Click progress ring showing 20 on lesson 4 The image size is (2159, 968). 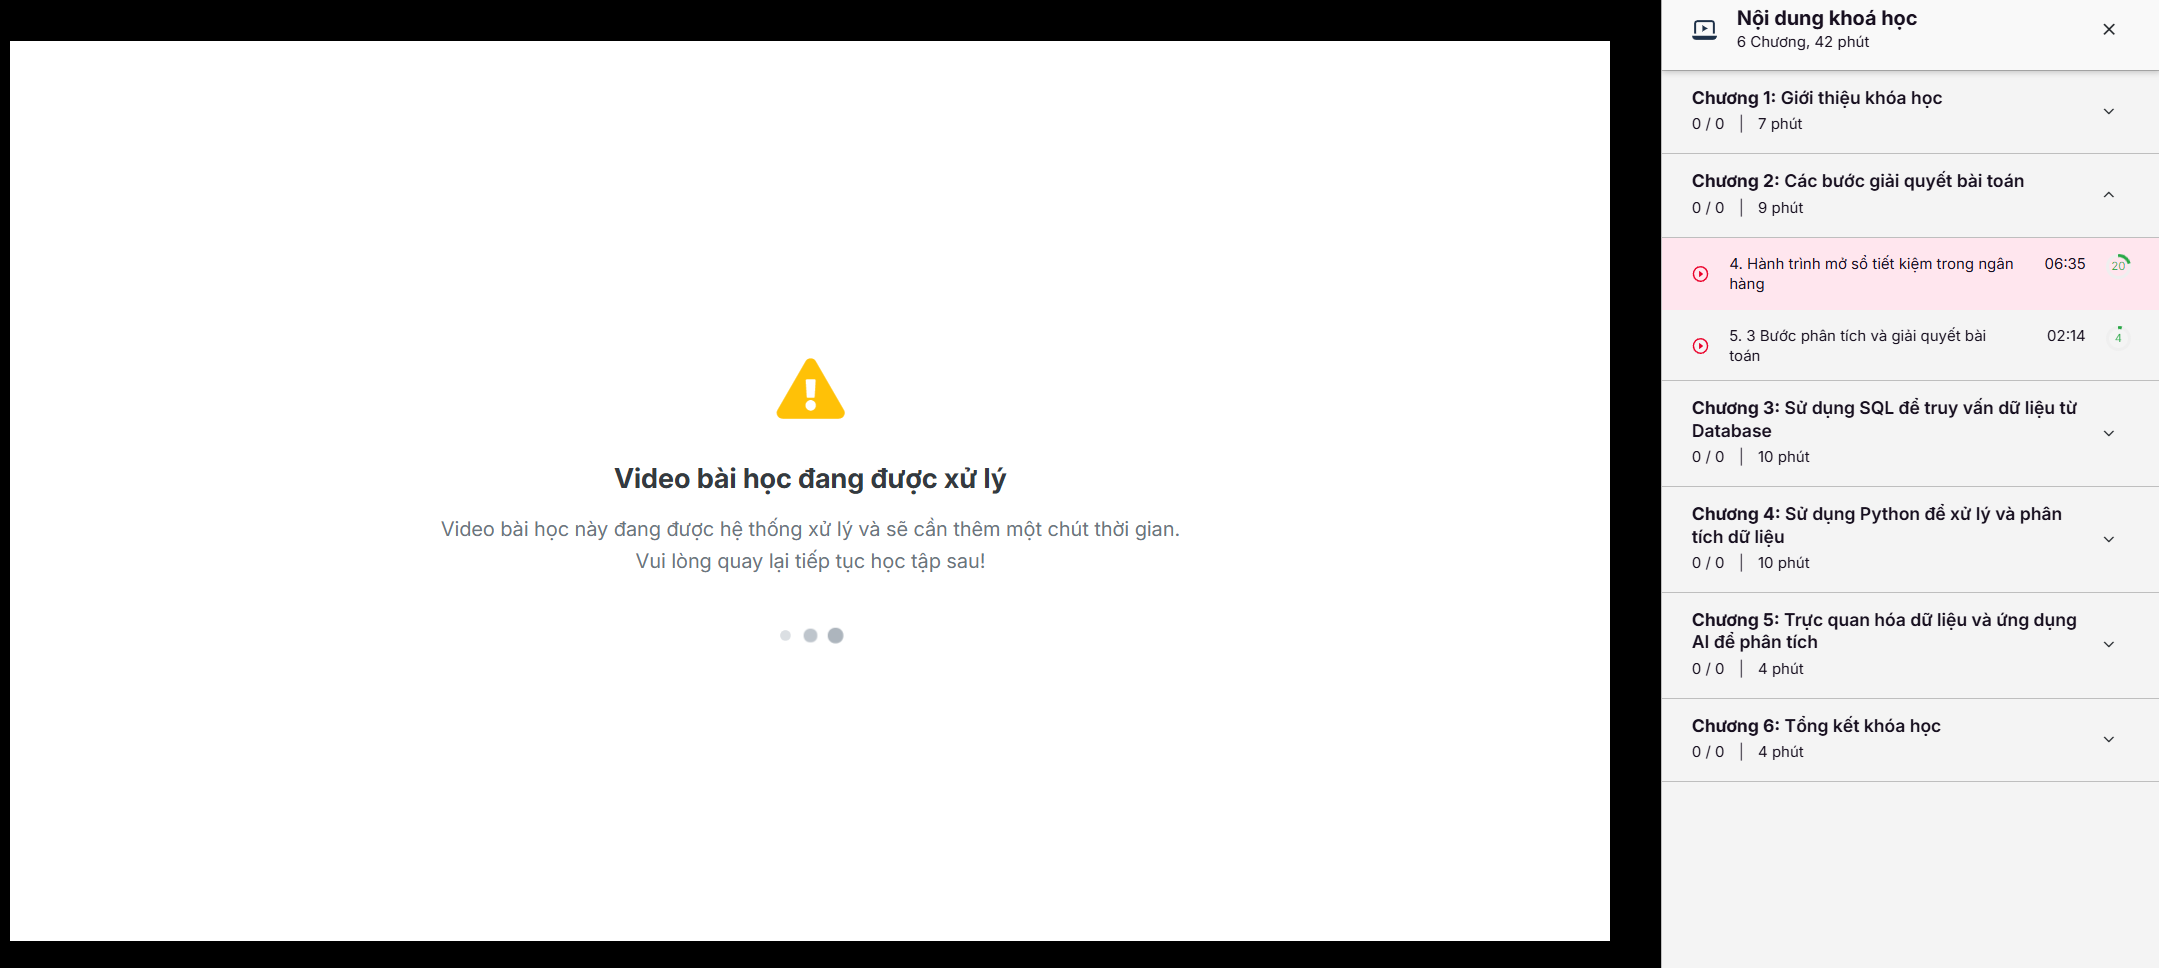point(2119,264)
